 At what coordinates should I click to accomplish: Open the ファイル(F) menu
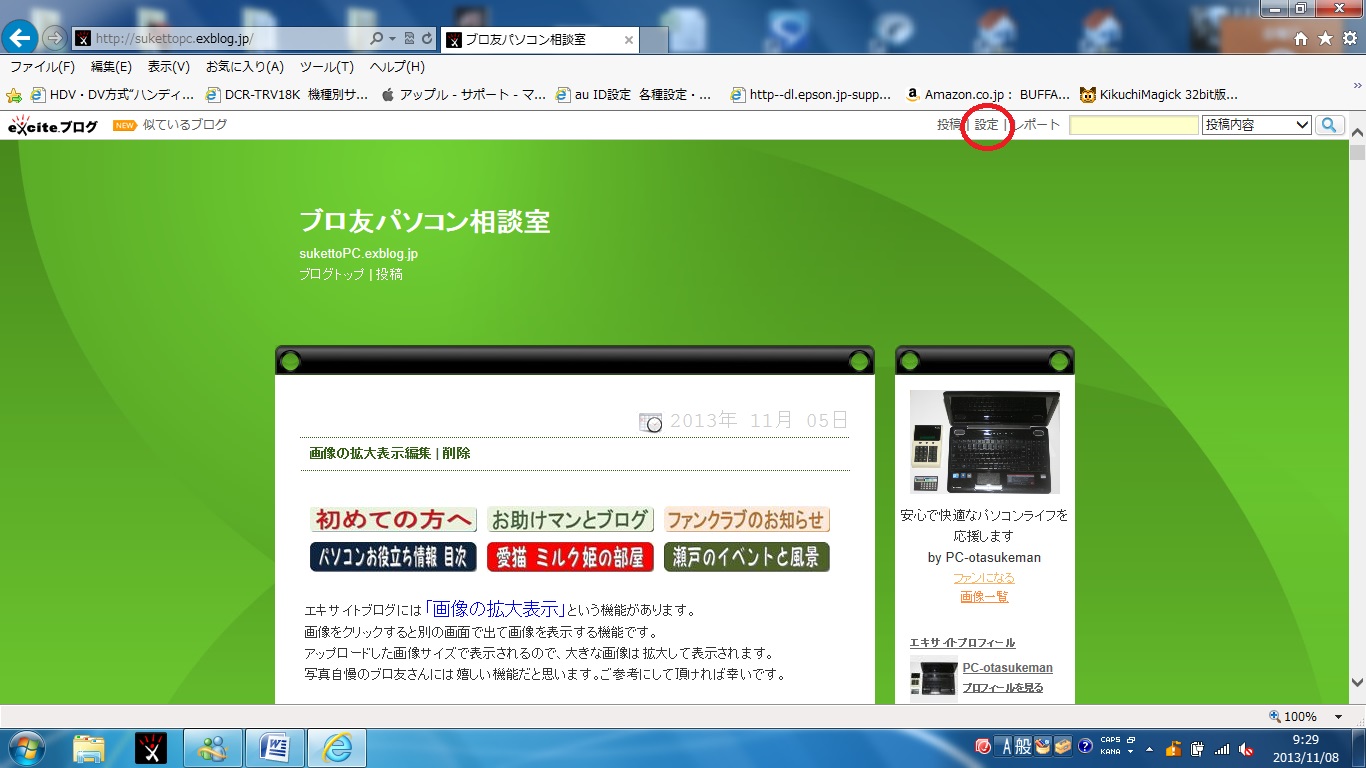click(42, 67)
